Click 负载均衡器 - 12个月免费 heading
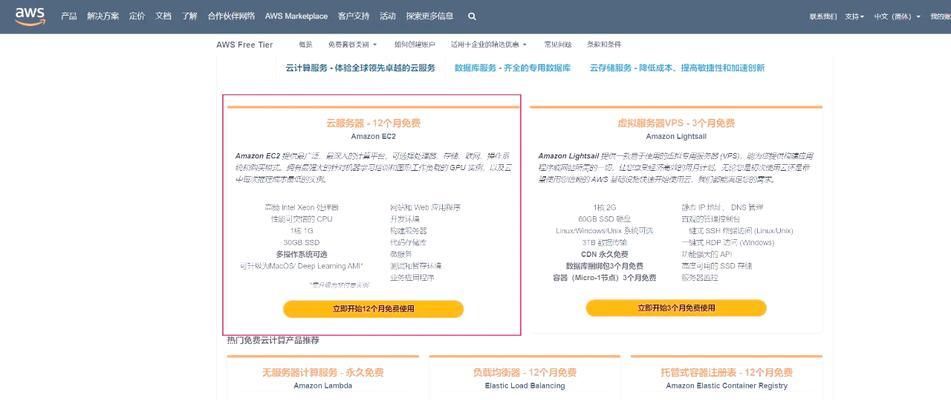Image resolution: width=951 pixels, height=400 pixels. pos(525,373)
